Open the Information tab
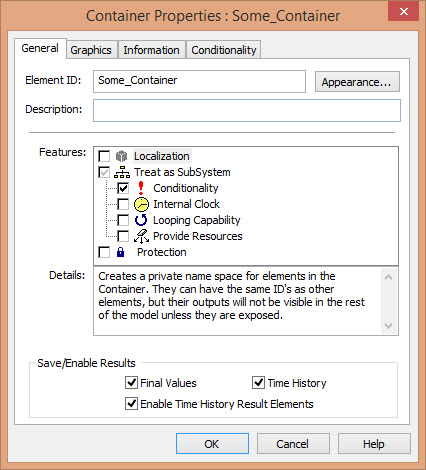 pos(151,50)
